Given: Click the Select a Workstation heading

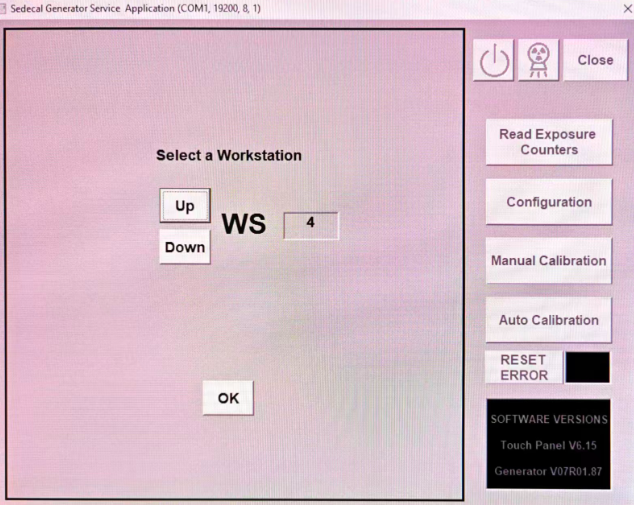Looking at the screenshot, I should (x=229, y=155).
